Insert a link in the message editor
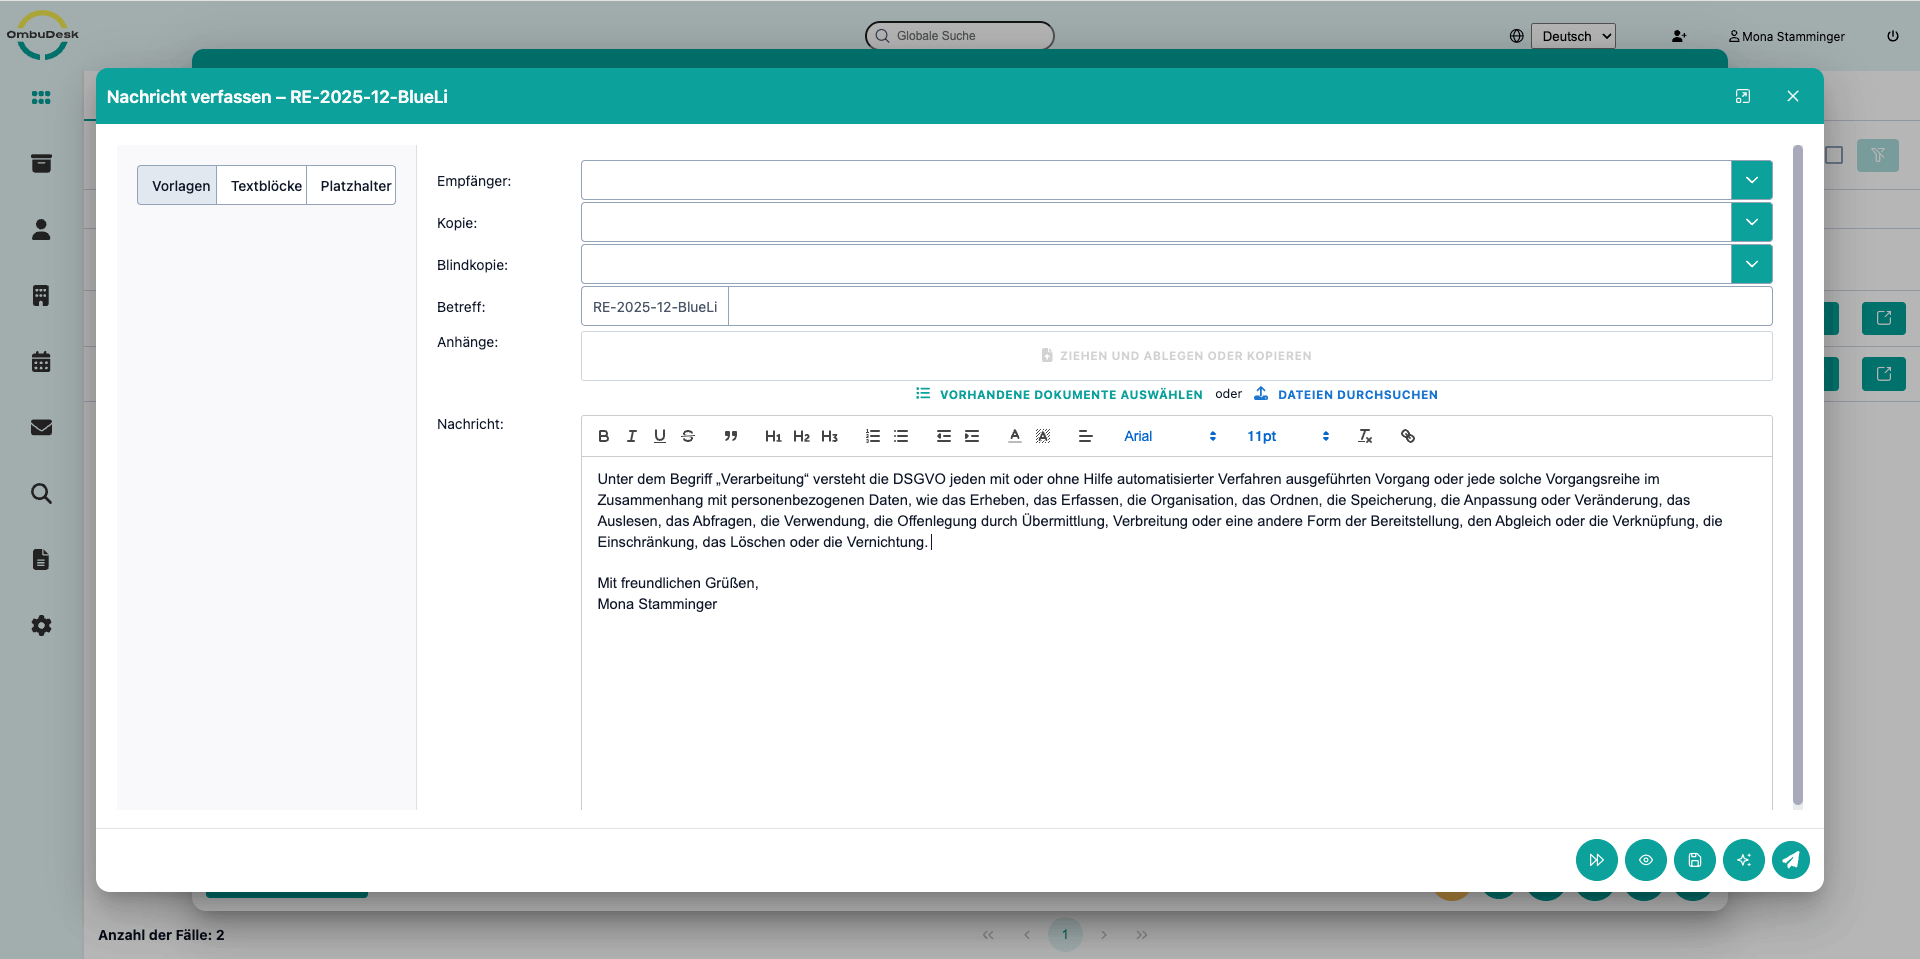 click(1407, 436)
